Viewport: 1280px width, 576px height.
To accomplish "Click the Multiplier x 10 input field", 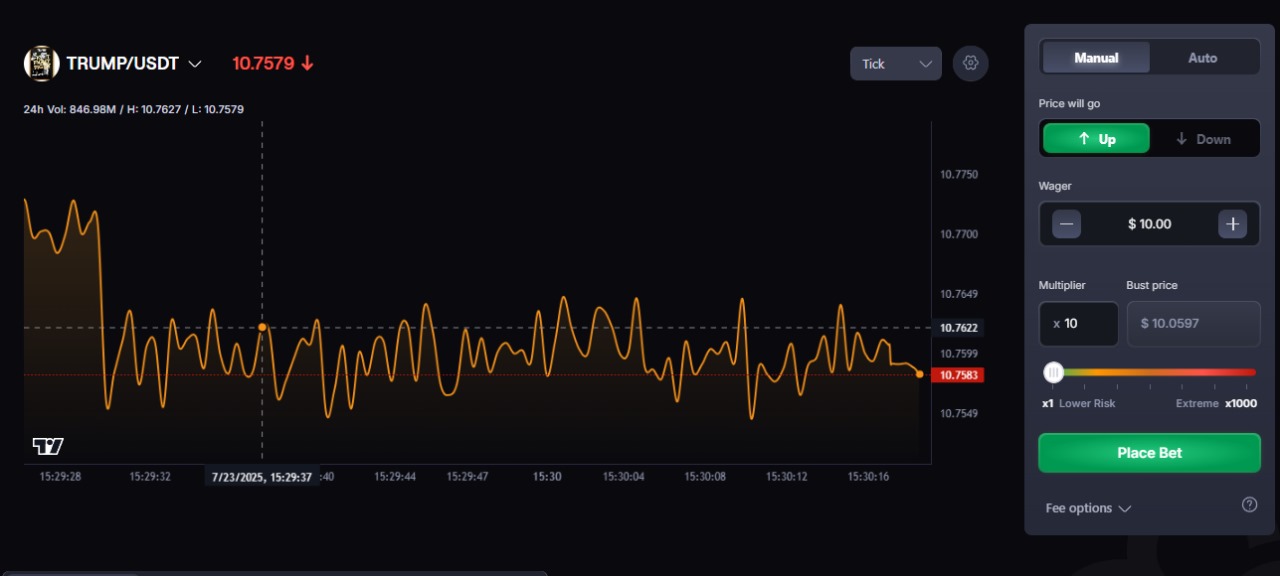I will pos(1078,324).
